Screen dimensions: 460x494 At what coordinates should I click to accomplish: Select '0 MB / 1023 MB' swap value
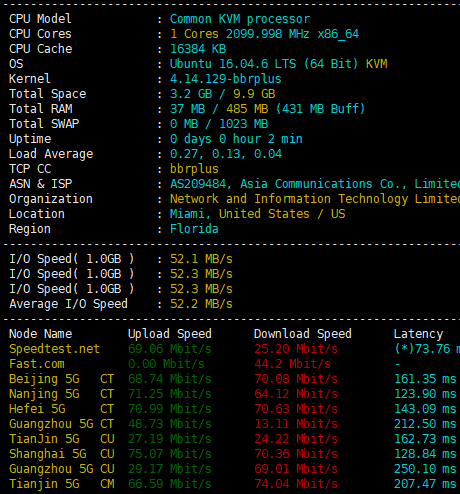tap(219, 124)
